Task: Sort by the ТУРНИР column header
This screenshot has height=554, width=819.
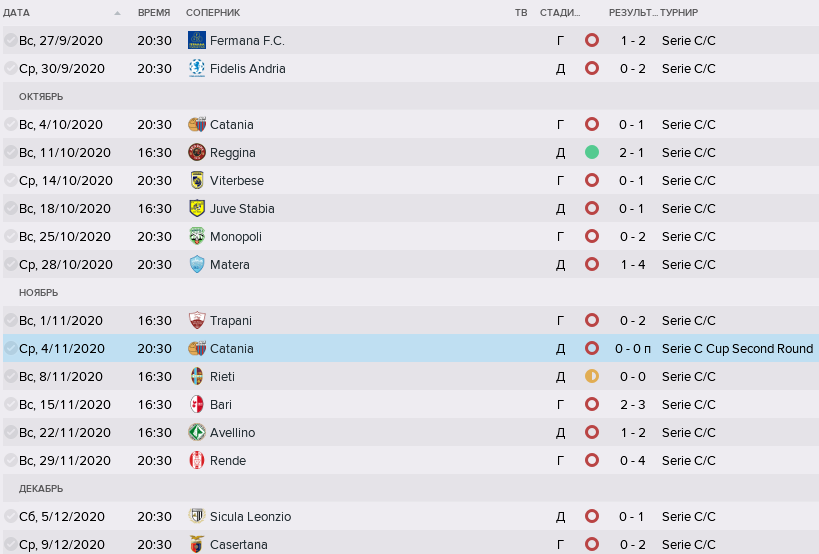Action: click(x=680, y=13)
